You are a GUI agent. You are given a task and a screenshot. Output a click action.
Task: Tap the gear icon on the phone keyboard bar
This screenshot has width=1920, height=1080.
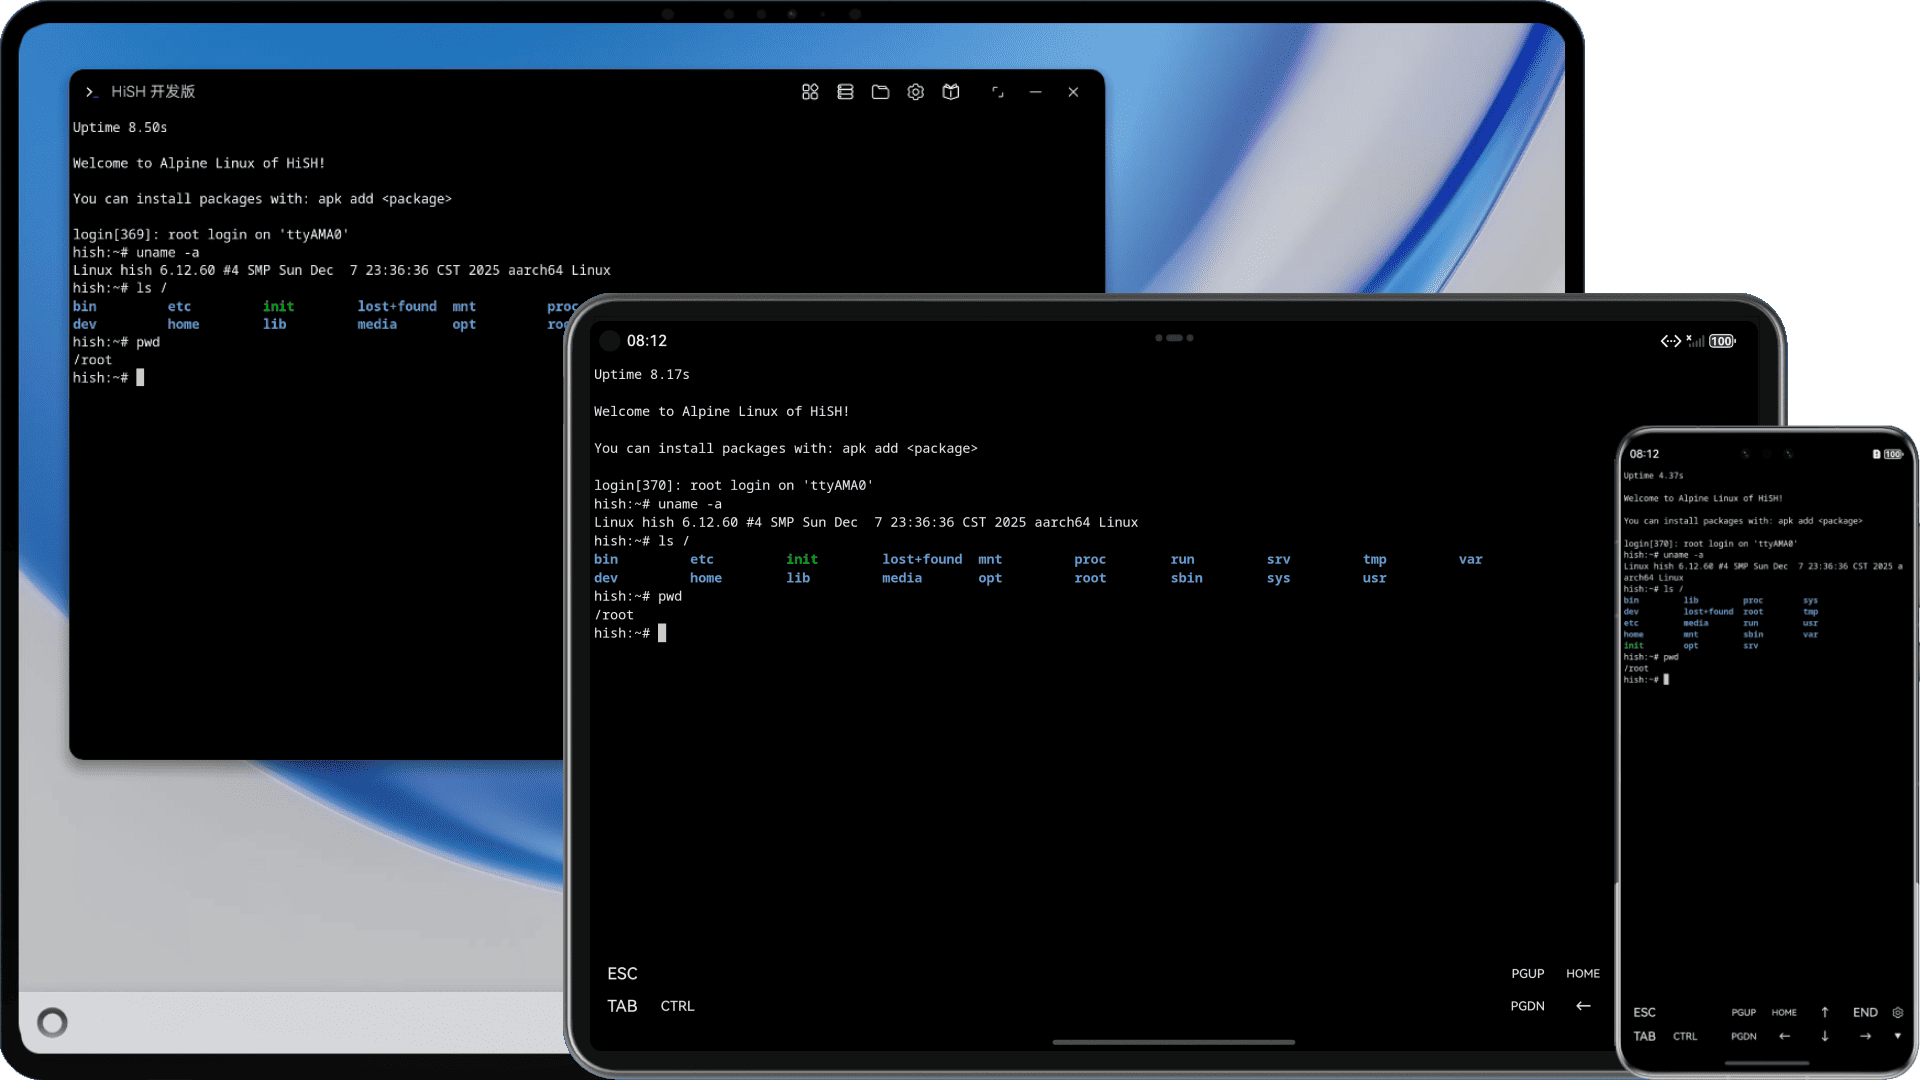tap(1898, 1012)
